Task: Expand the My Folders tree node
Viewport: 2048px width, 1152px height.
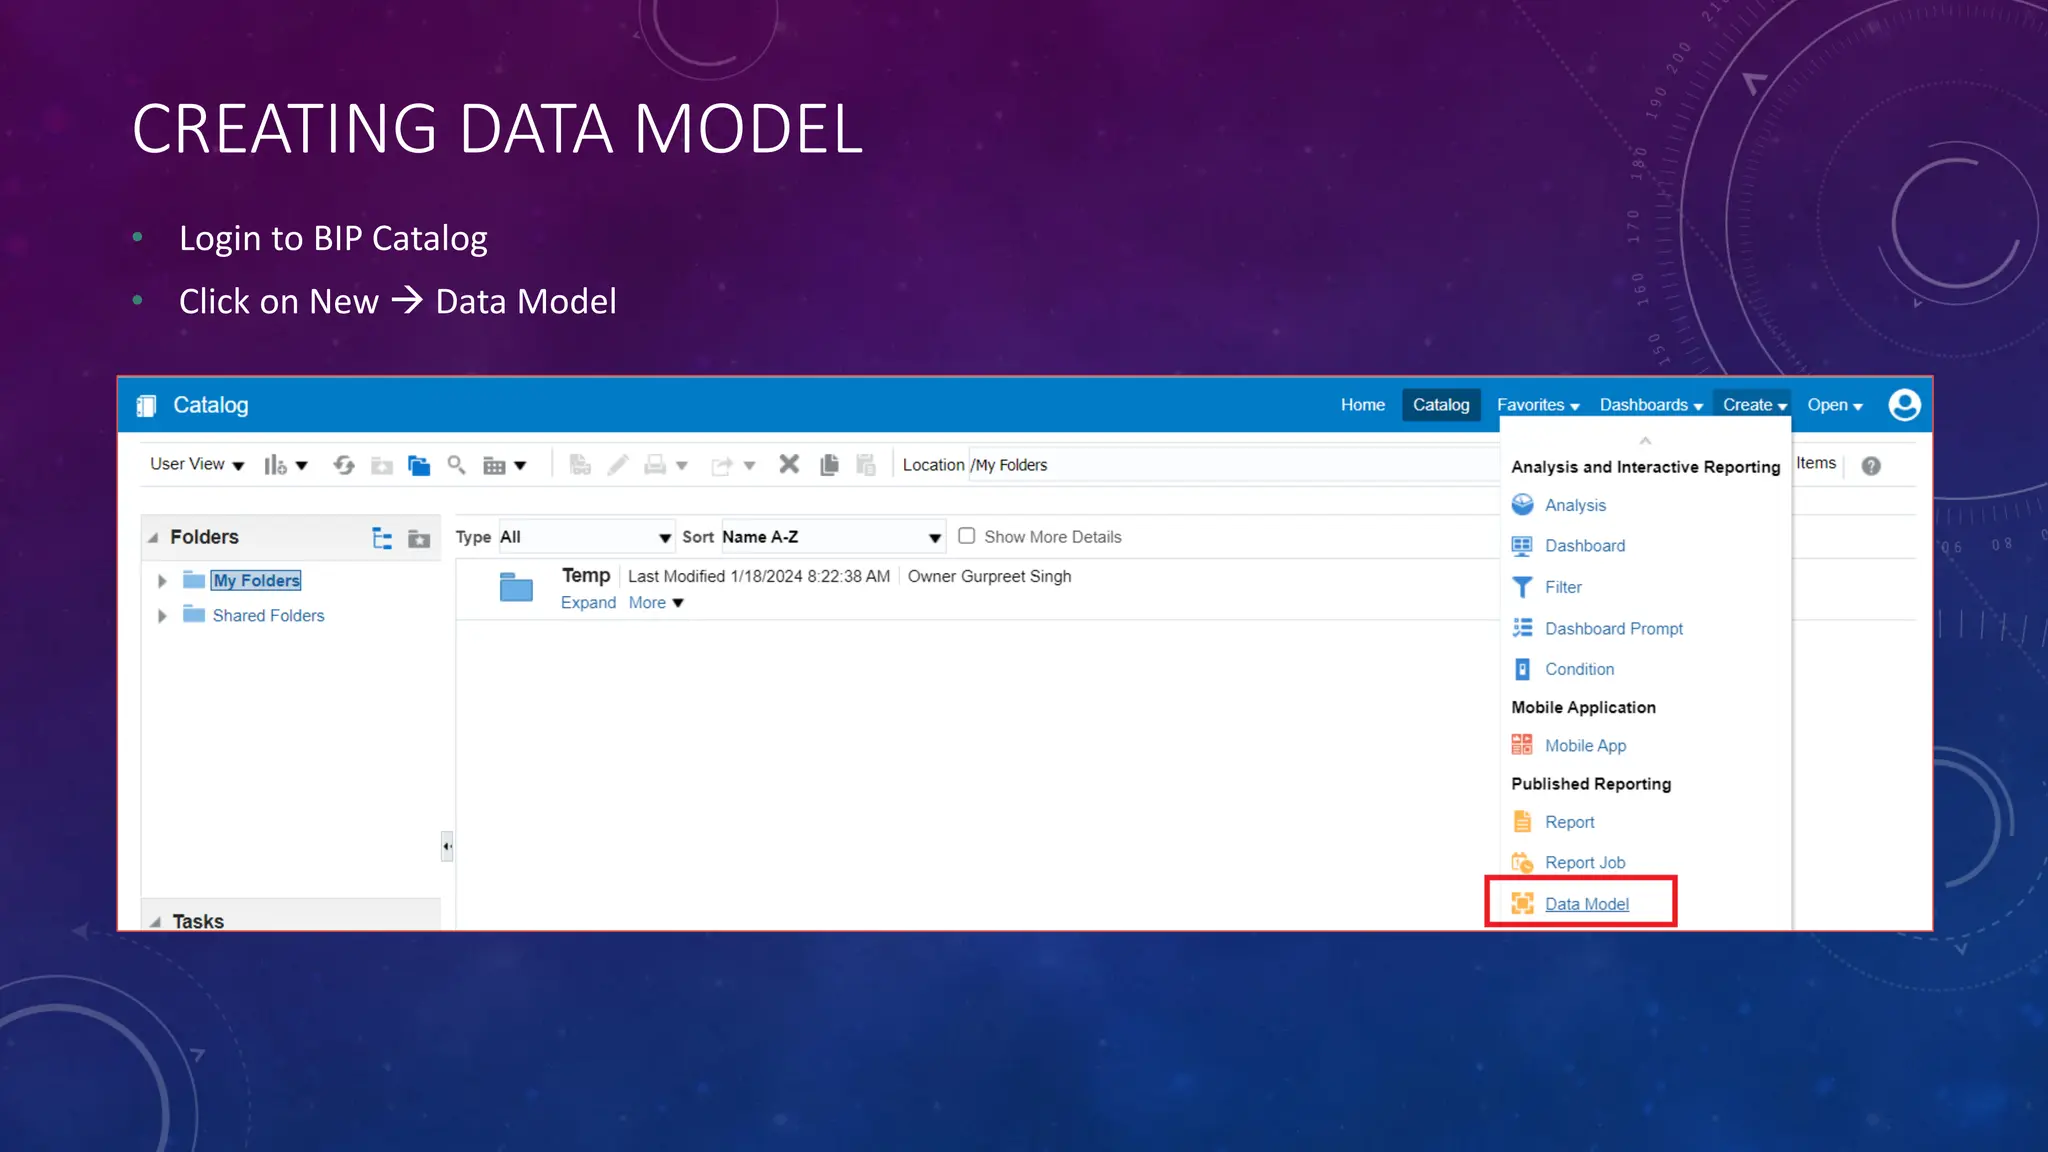Action: 162,581
